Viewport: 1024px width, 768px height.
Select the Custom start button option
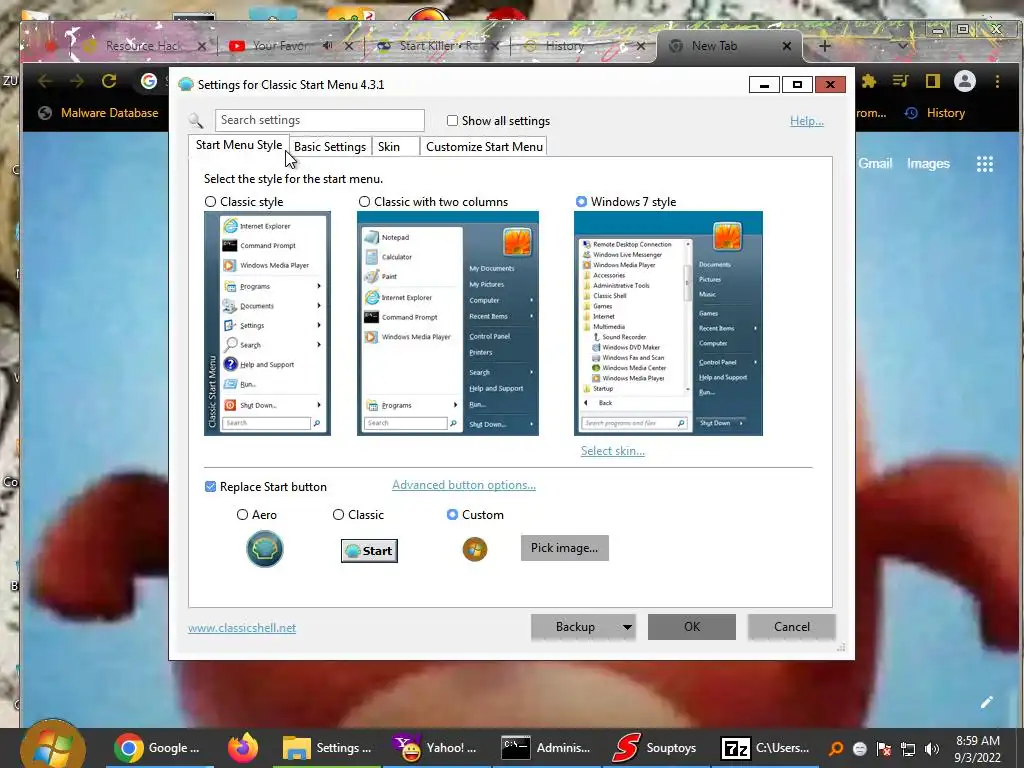coord(452,515)
